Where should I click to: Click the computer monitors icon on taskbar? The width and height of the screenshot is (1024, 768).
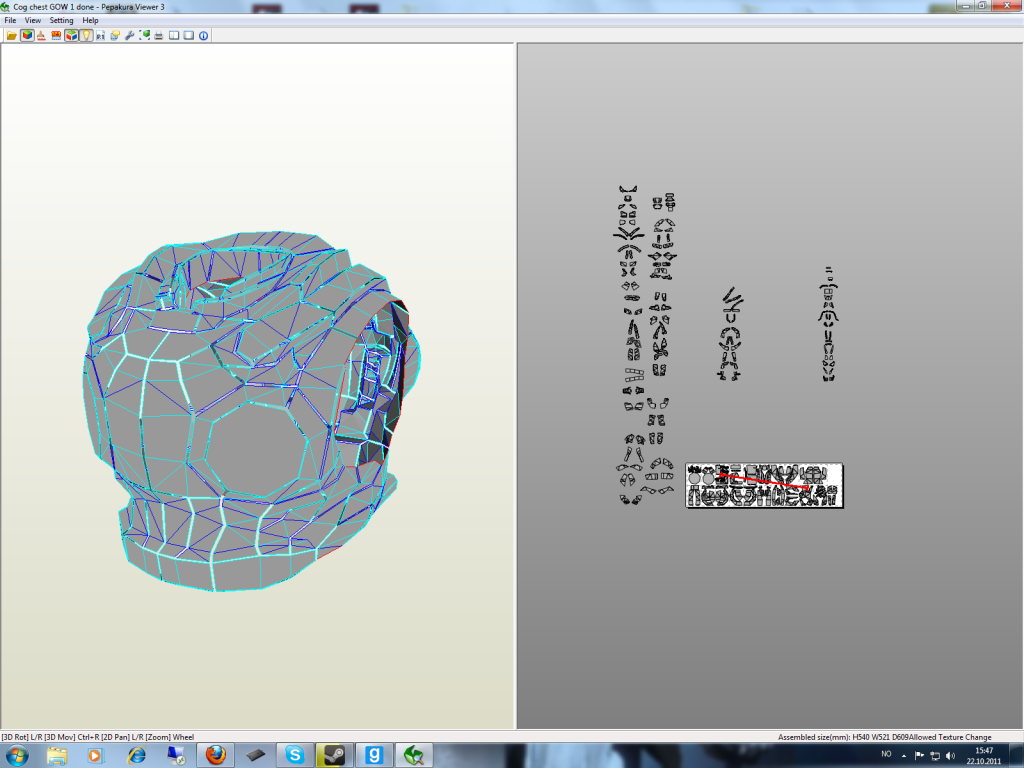tap(176, 756)
